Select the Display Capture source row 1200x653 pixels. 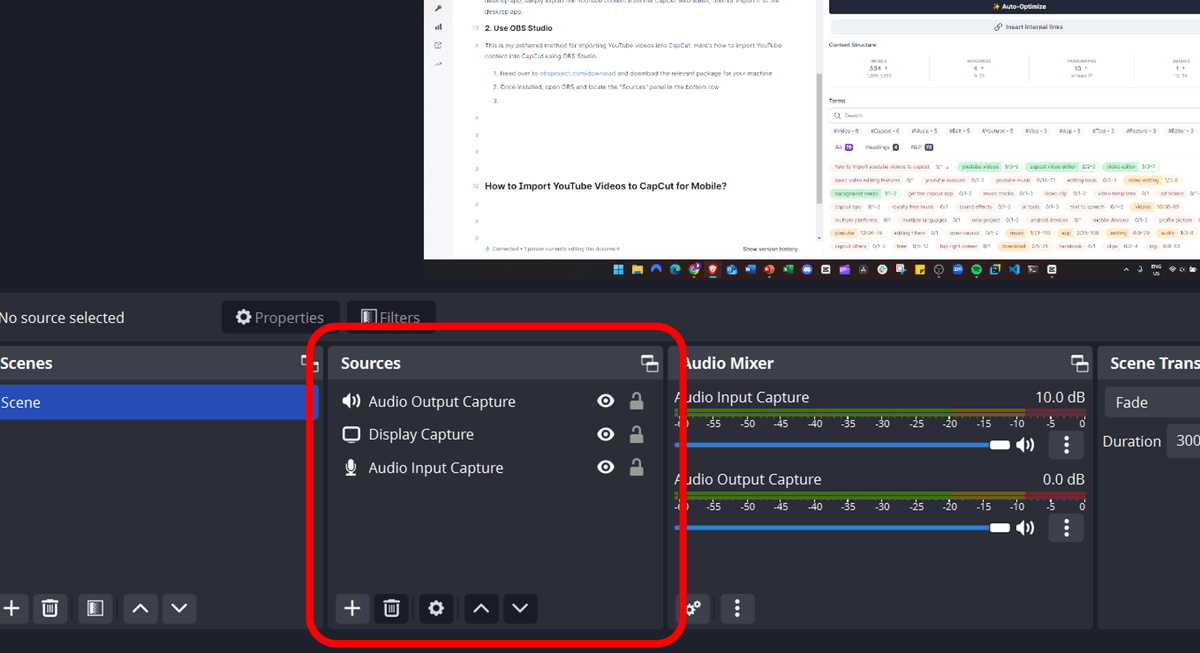[495, 434]
